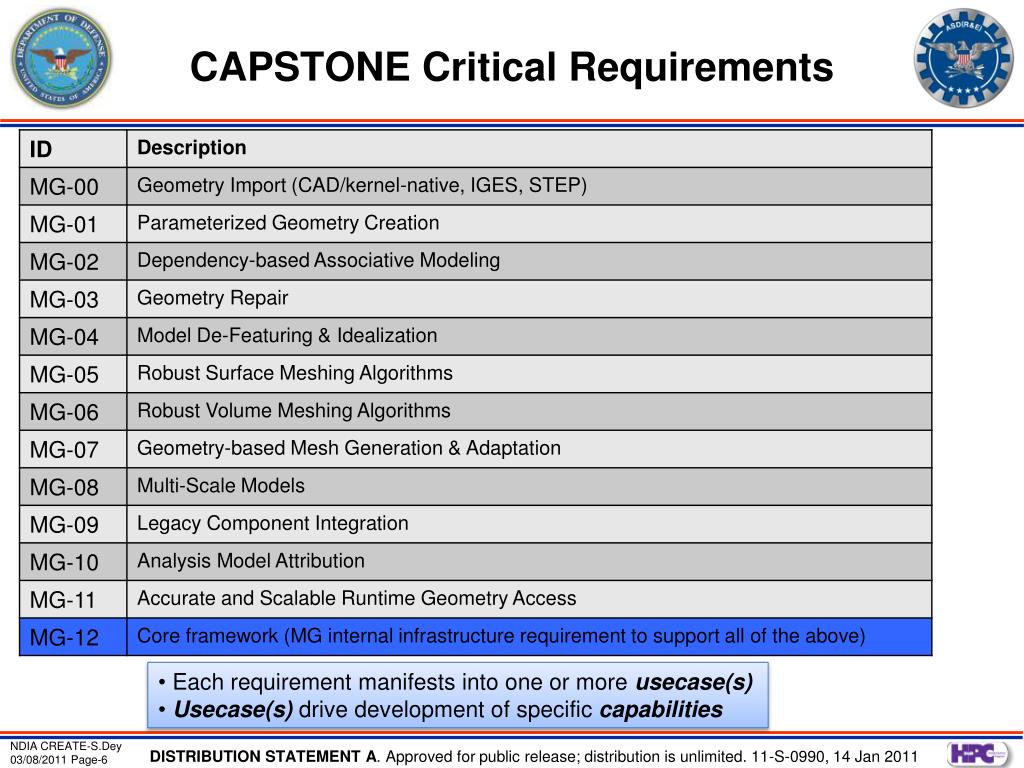Click the bullet about requirement manifests into usecase(s)
This screenshot has height=768, width=1024.
click(x=456, y=682)
